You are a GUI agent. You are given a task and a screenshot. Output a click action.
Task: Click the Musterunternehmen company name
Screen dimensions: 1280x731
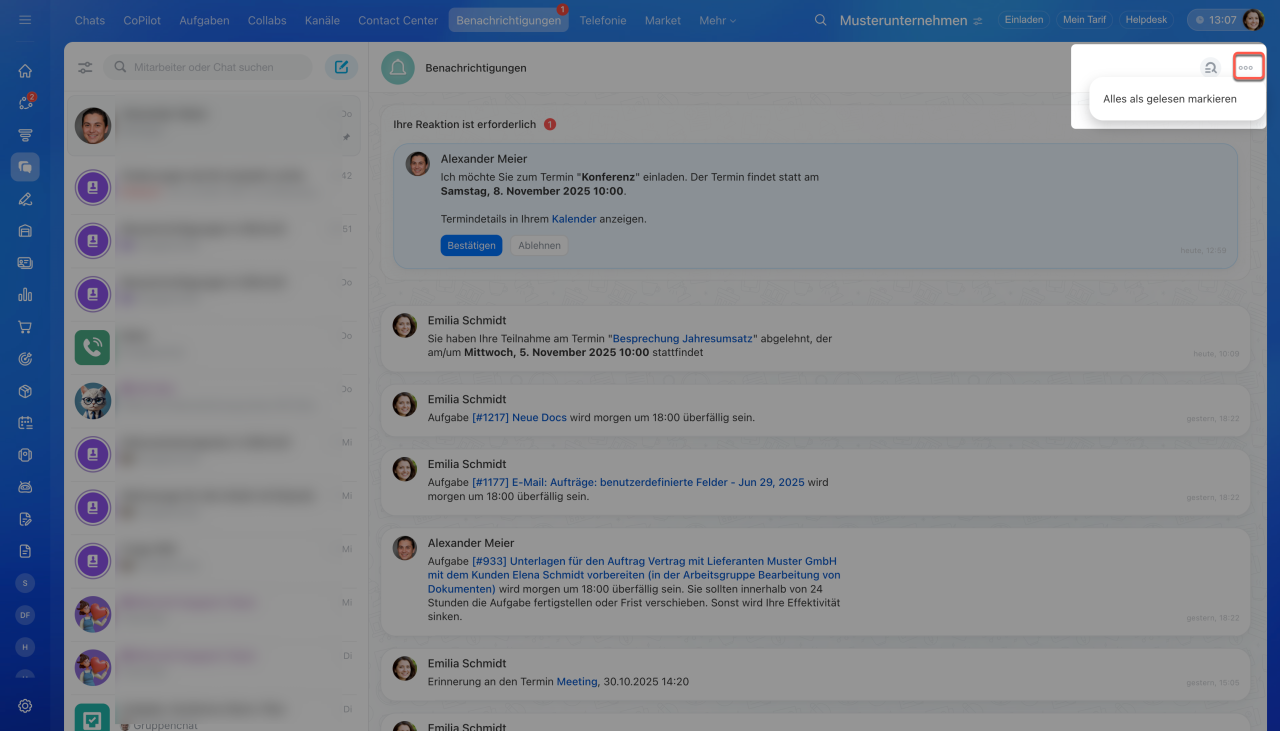coord(903,20)
